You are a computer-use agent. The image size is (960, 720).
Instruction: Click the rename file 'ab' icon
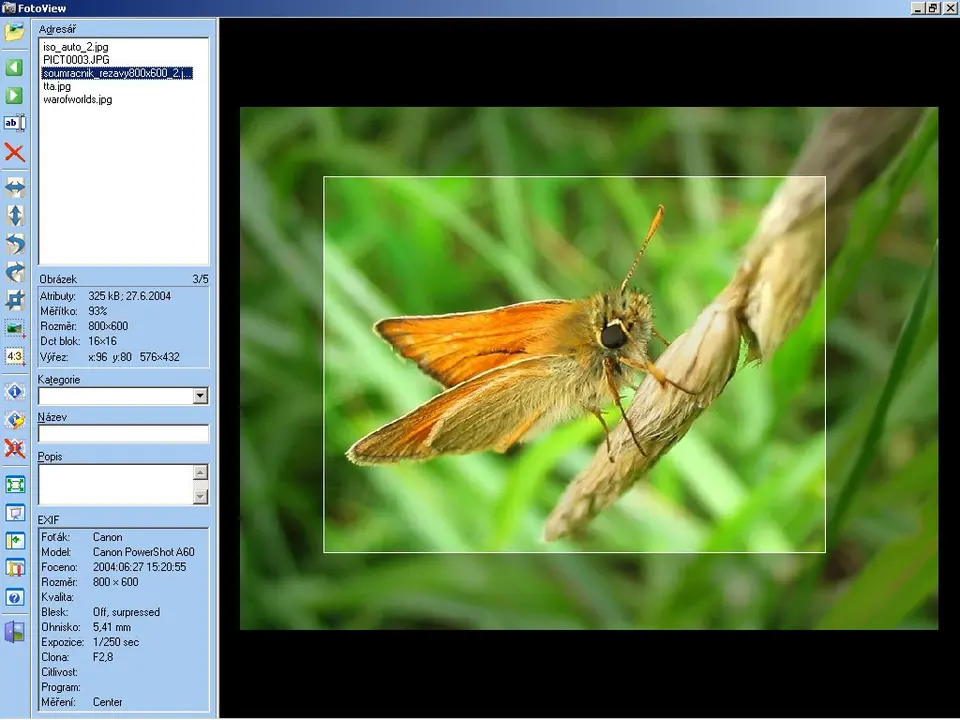point(14,124)
